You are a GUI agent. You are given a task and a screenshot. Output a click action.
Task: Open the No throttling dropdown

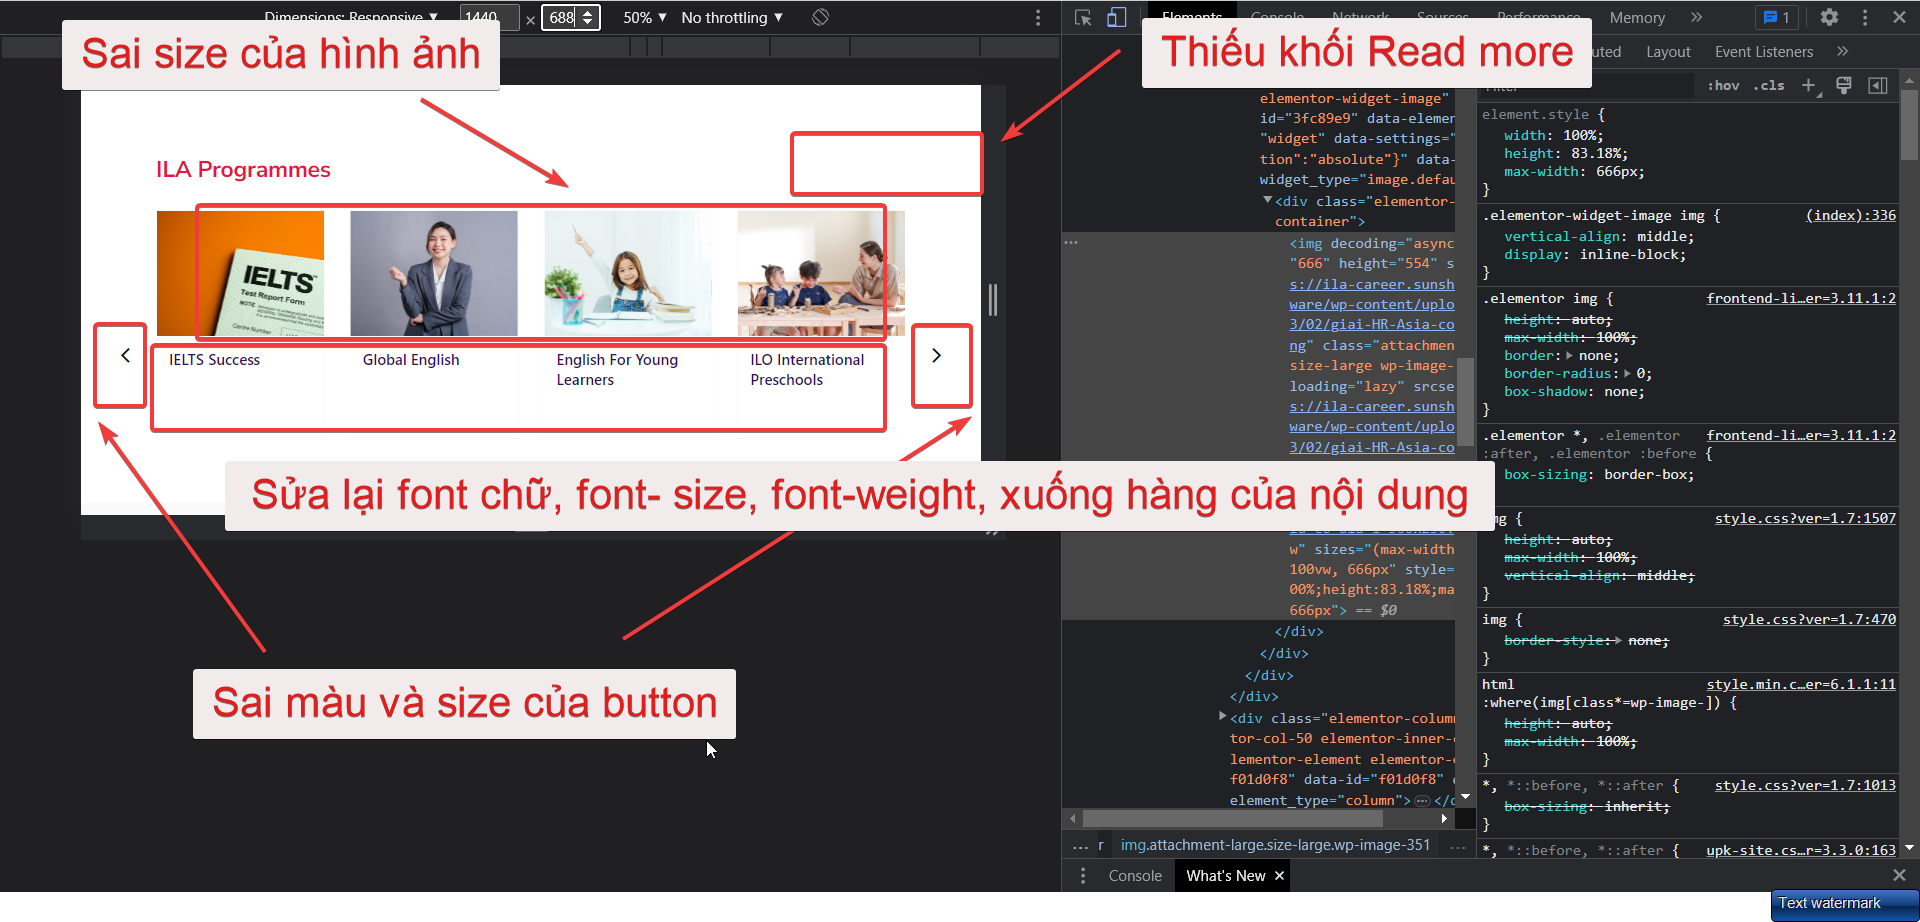coord(732,17)
